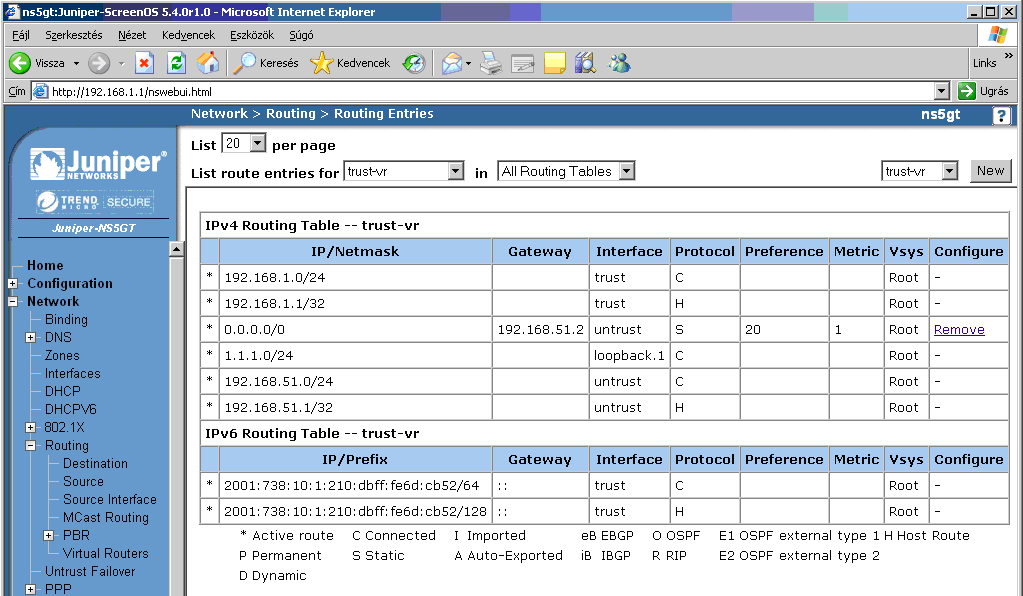Click the Home page icon
This screenshot has width=1023, height=596.
[x=208, y=63]
